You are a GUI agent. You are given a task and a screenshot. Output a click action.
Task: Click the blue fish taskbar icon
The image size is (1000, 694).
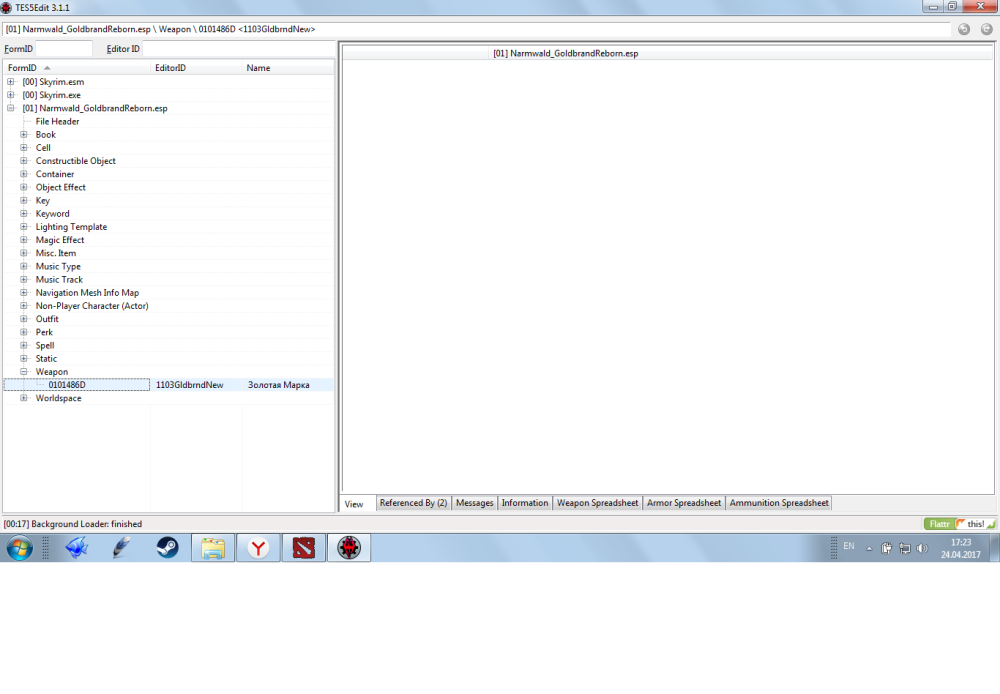pyautogui.click(x=77, y=548)
